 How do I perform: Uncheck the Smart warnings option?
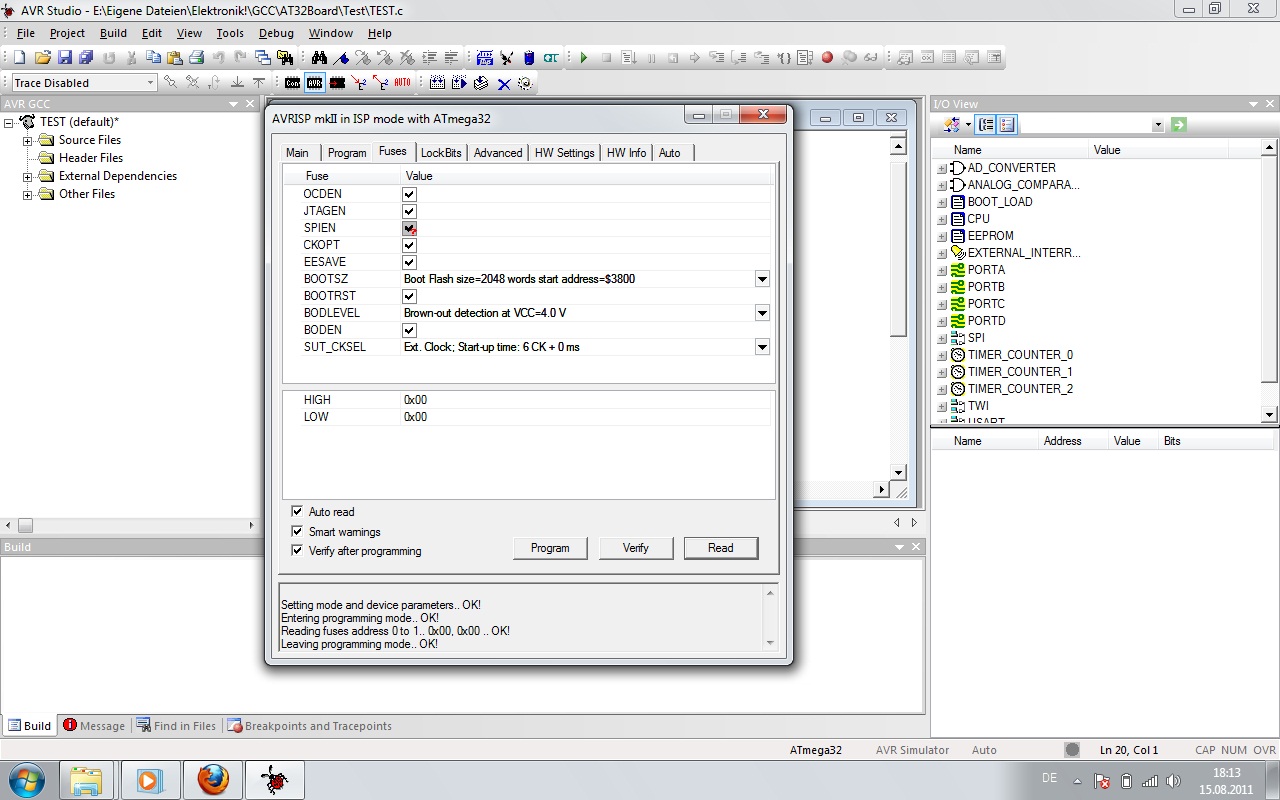(x=297, y=531)
